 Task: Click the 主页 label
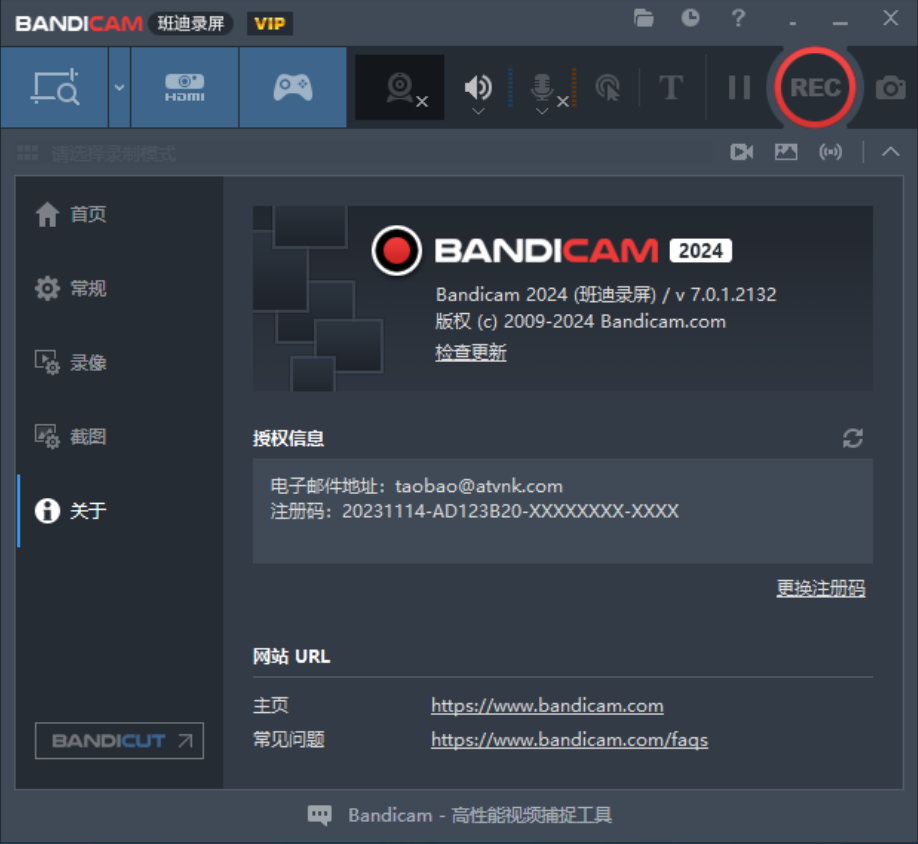271,705
